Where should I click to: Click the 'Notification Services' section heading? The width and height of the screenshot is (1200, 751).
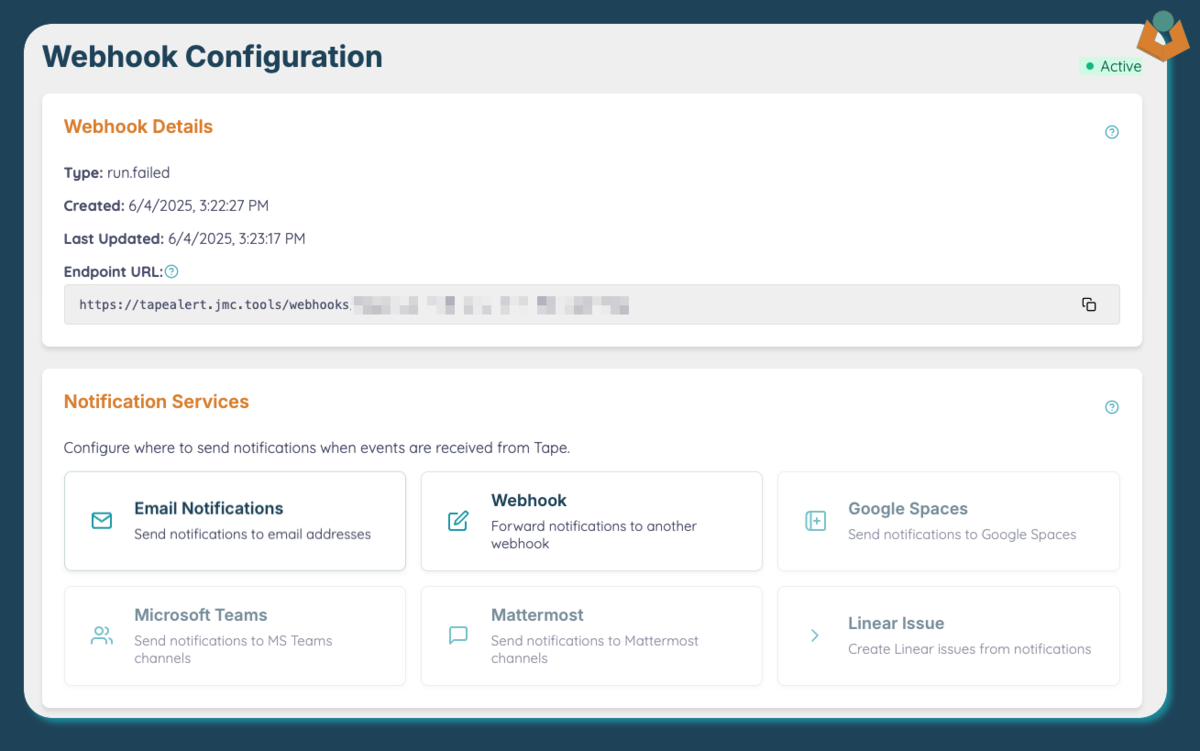(x=156, y=402)
